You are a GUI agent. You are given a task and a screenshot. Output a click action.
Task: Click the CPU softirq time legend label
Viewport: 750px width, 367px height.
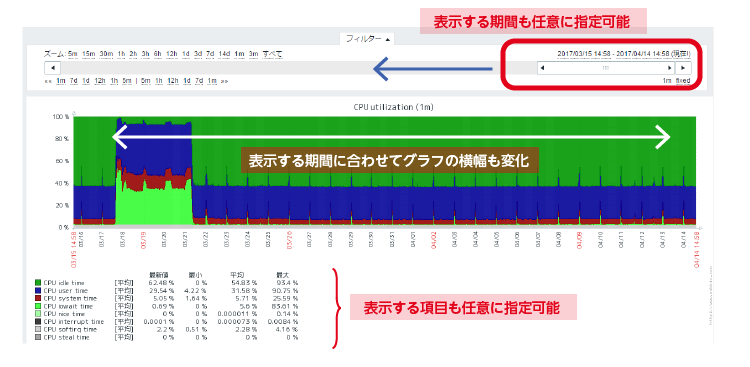70,329
